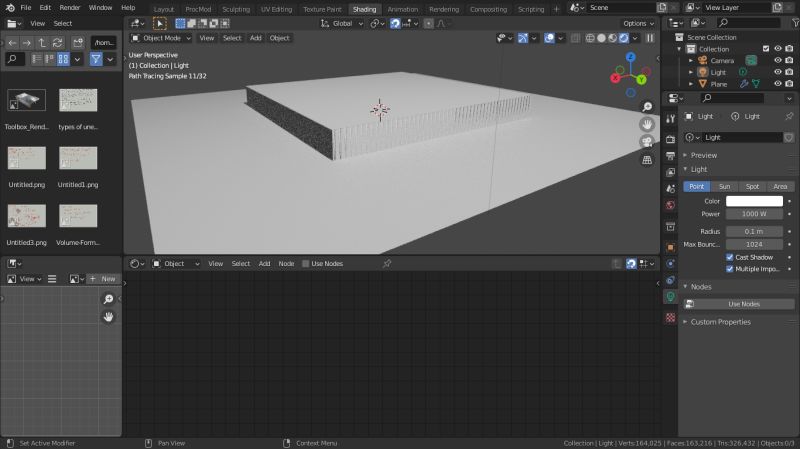800x449 pixels.
Task: Open the Texture Paint workspace tab
Action: pos(322,9)
